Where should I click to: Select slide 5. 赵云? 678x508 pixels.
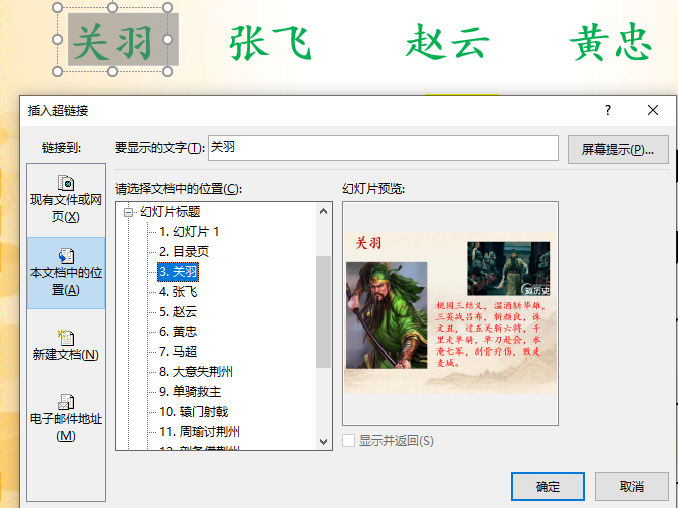[x=178, y=312]
